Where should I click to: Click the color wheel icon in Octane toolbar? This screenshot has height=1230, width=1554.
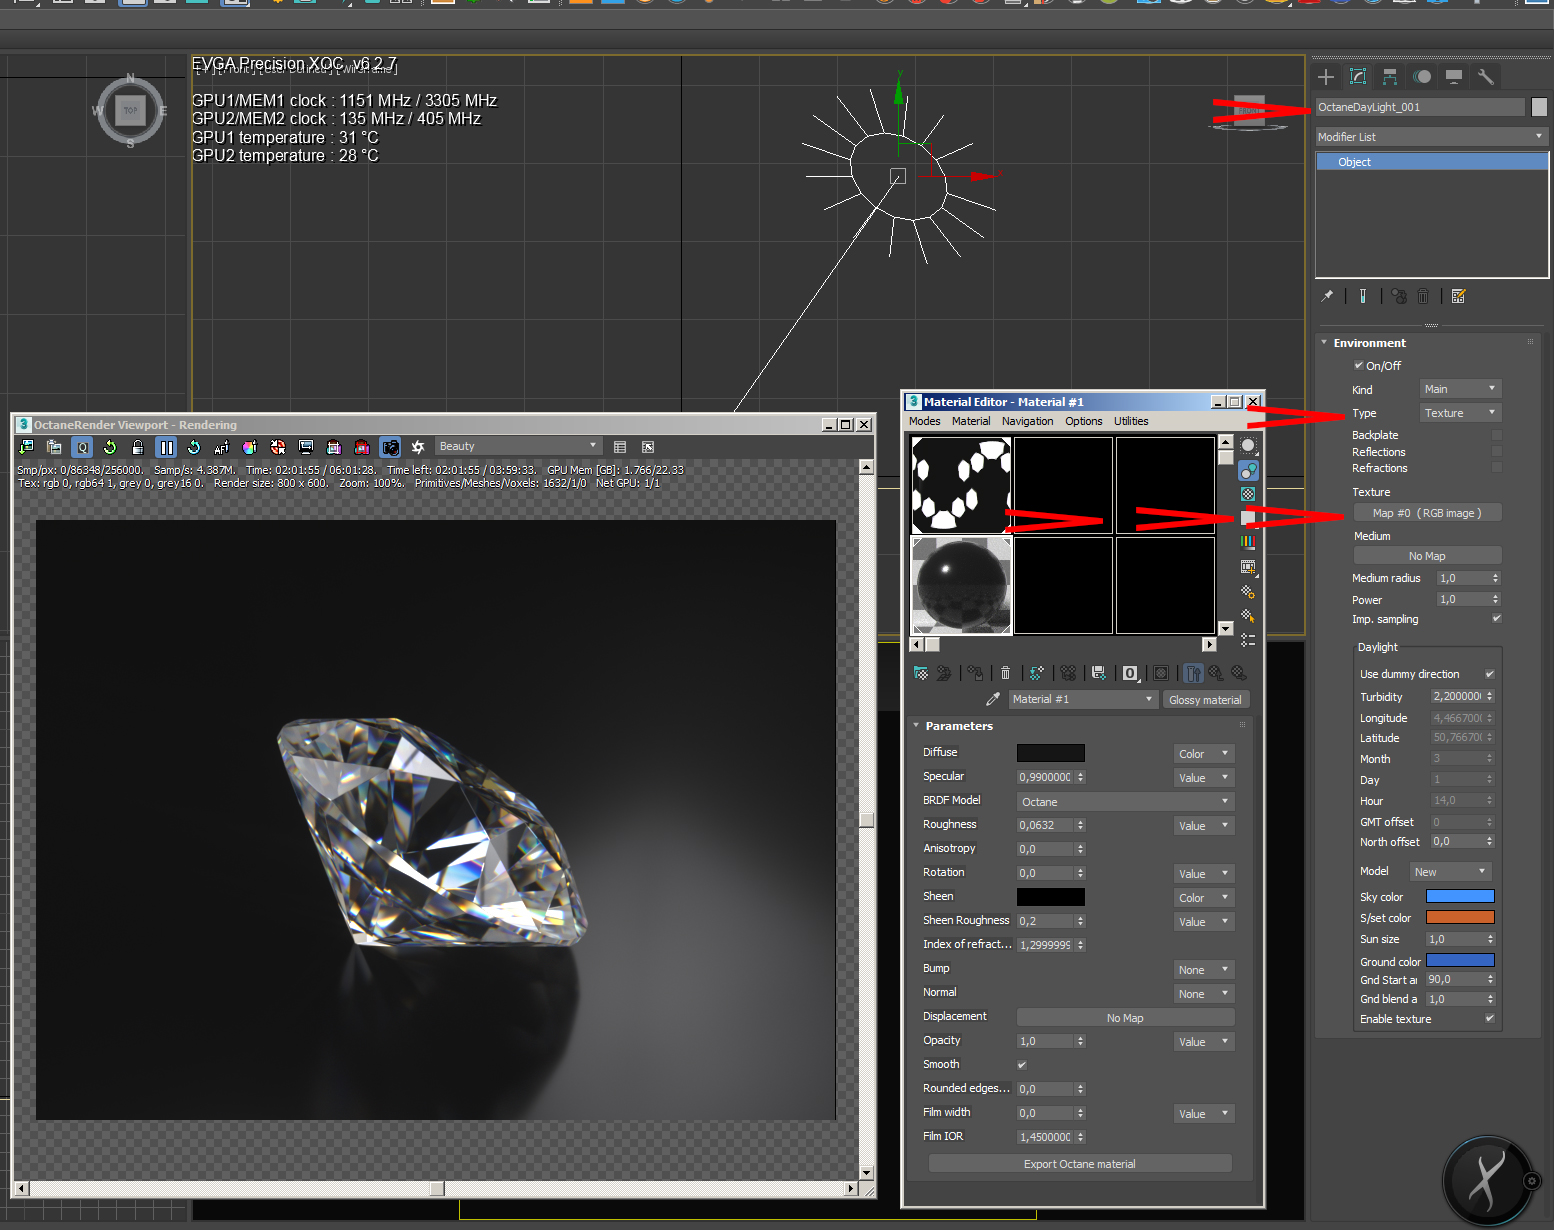250,447
